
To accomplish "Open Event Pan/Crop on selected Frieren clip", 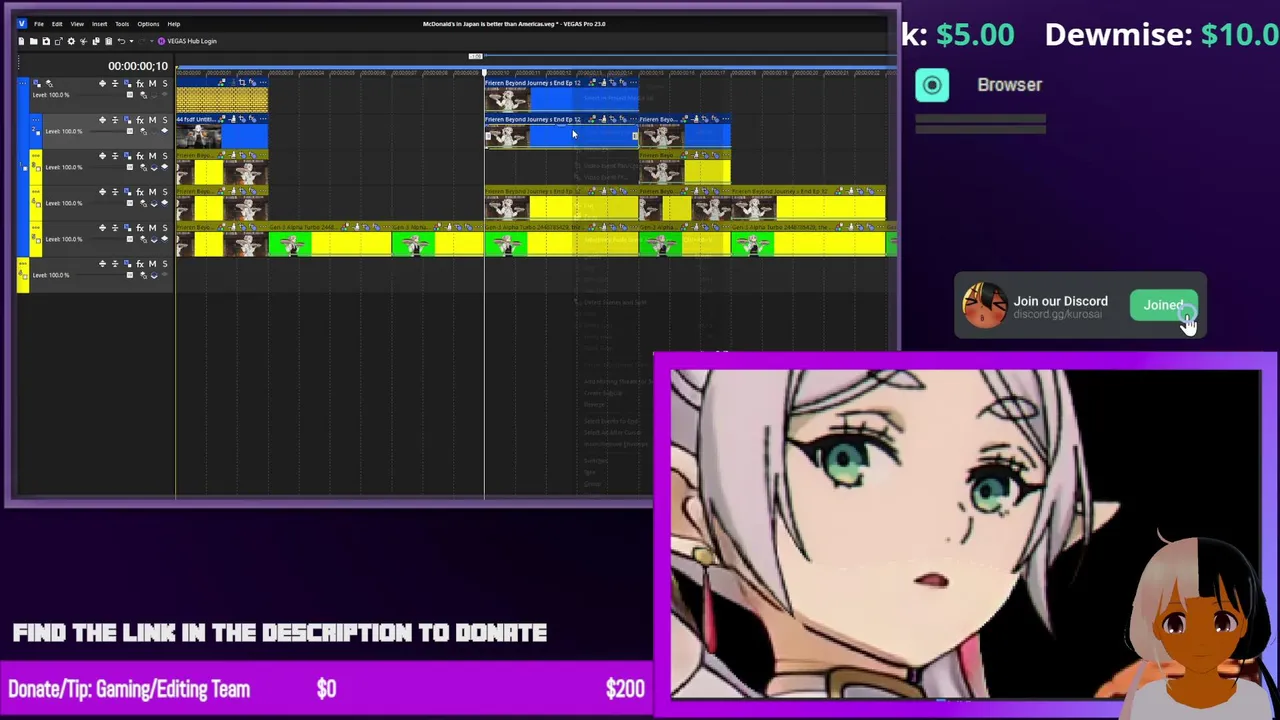I will 612,119.
